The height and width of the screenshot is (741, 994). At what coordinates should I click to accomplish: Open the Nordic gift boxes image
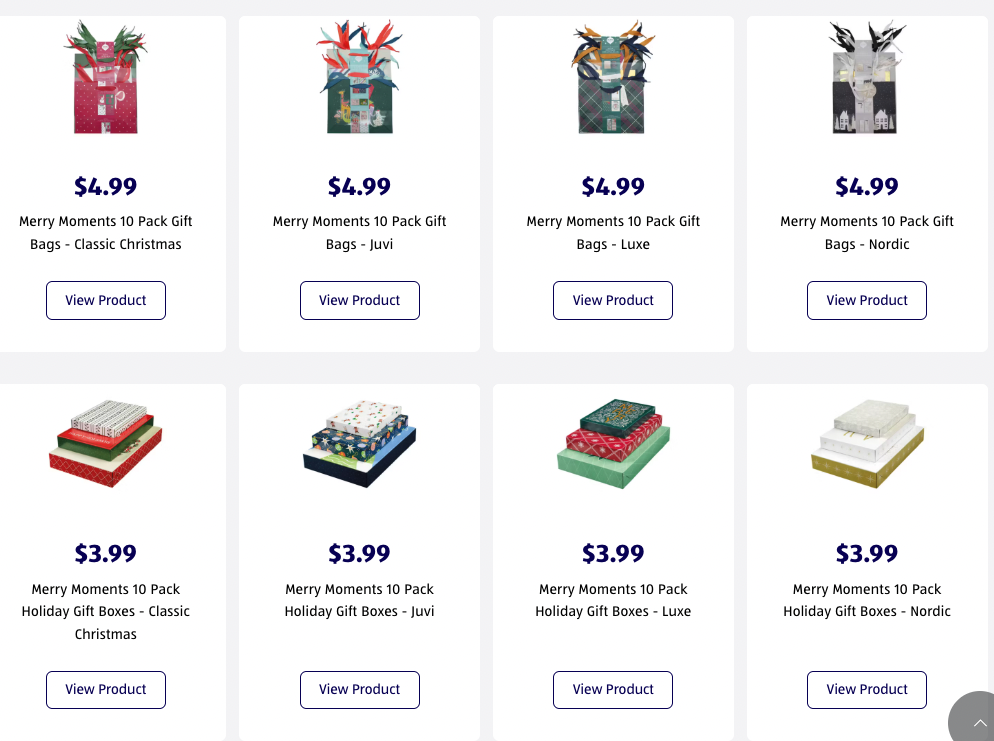[x=867, y=444]
